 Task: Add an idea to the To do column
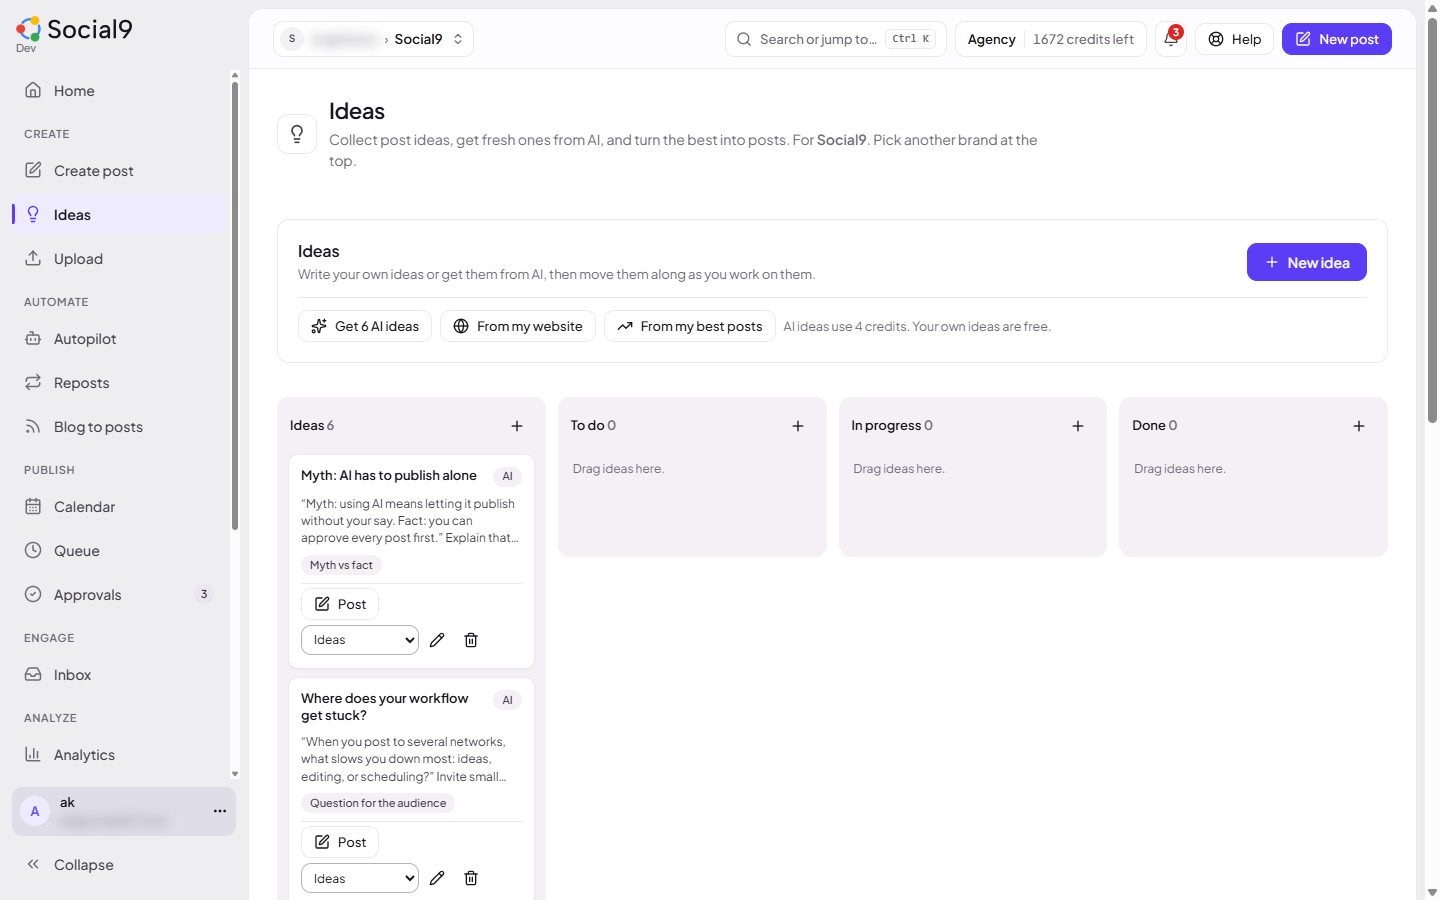coord(798,426)
